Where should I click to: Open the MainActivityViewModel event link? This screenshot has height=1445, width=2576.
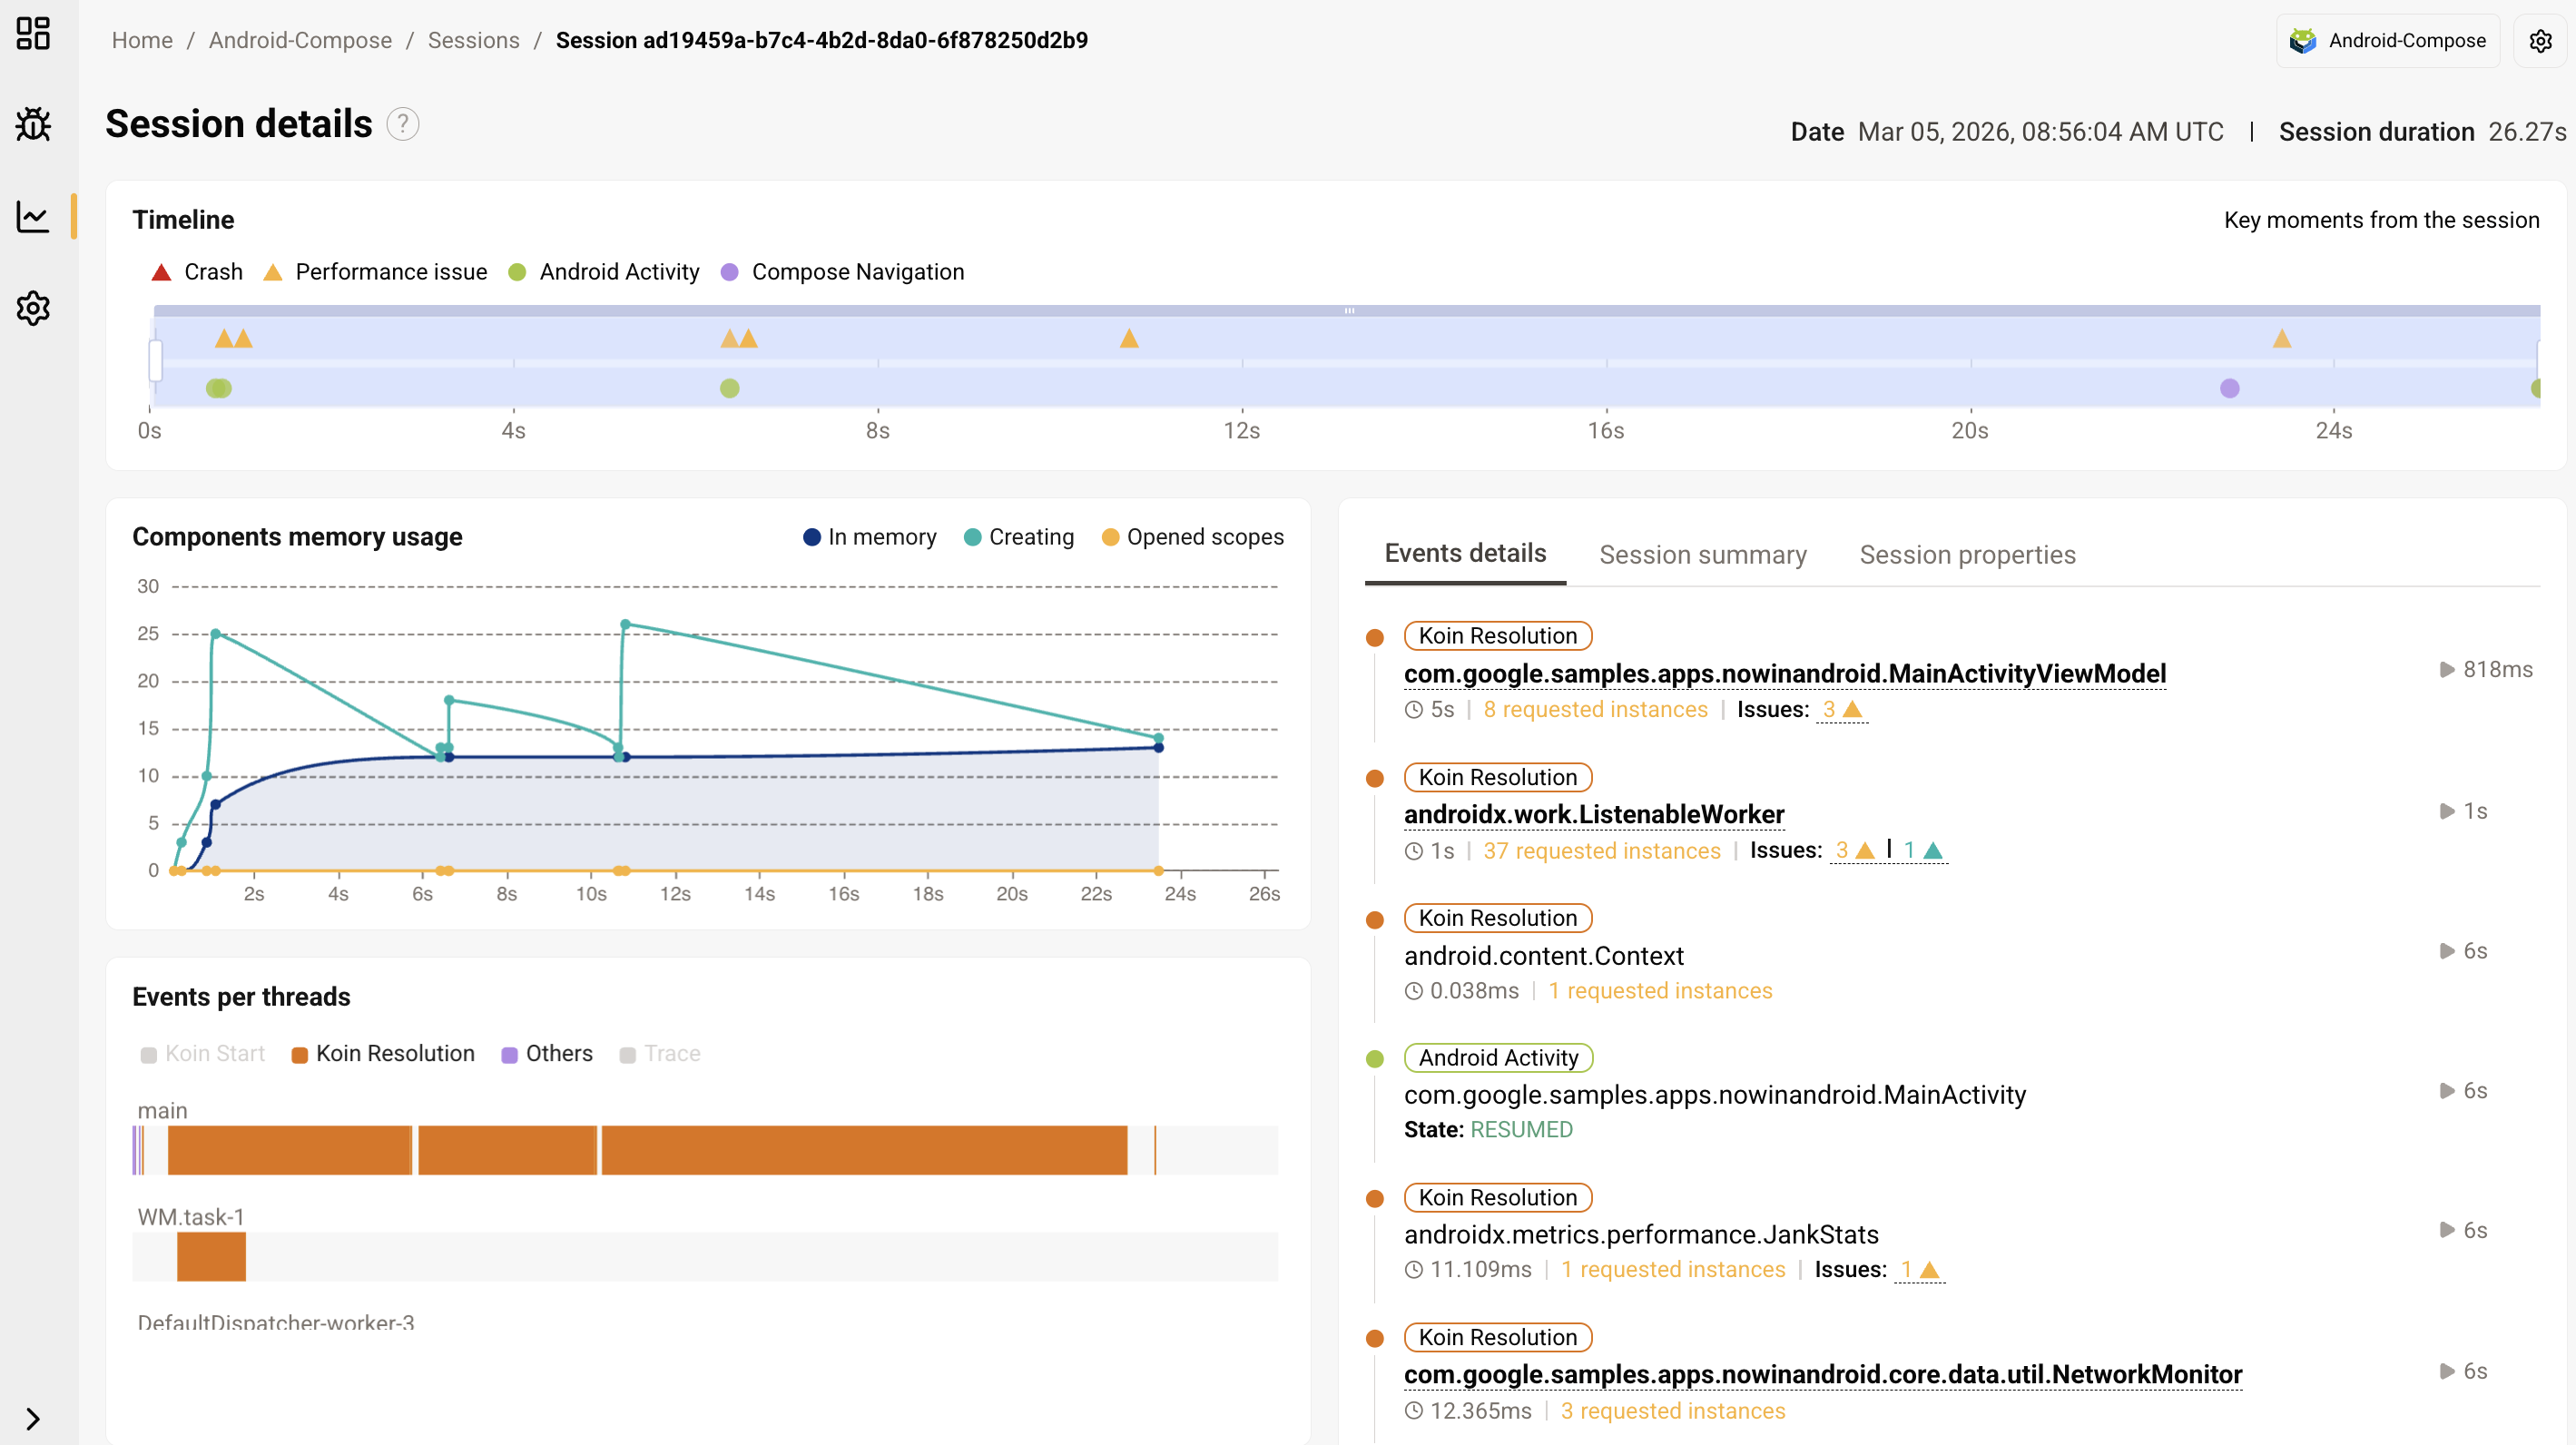1784,674
